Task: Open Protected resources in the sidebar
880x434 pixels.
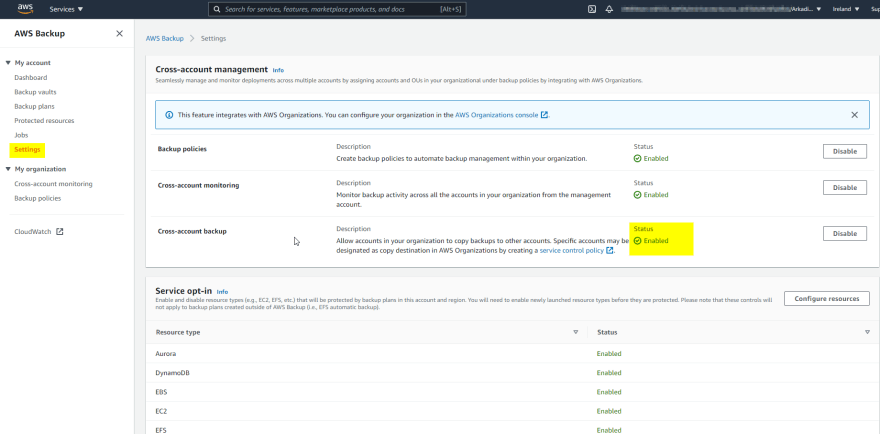Action: point(44,121)
